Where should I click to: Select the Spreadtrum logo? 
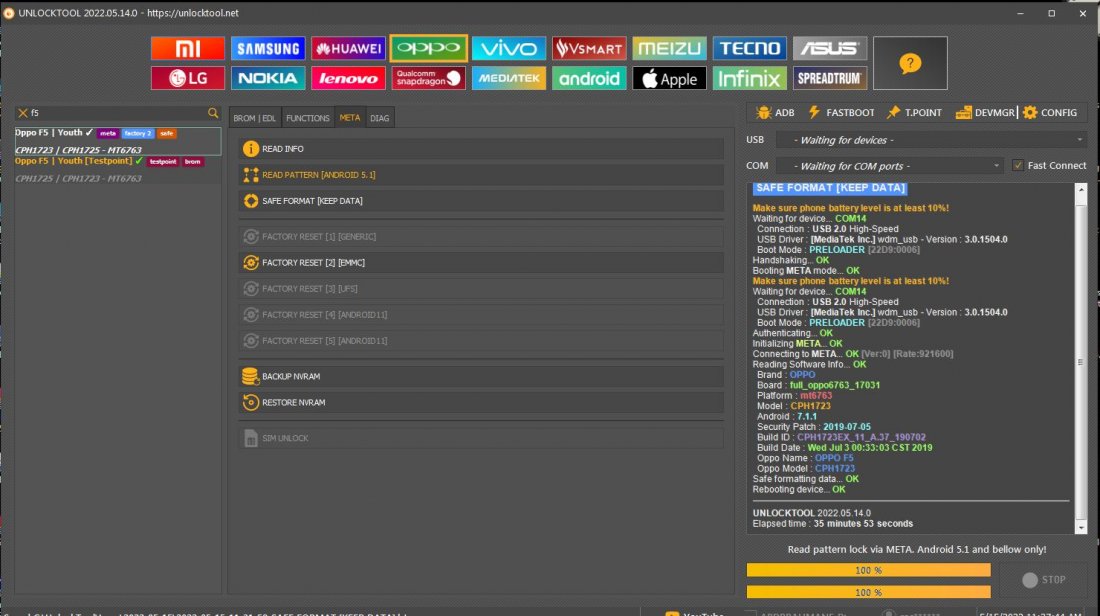[830, 78]
